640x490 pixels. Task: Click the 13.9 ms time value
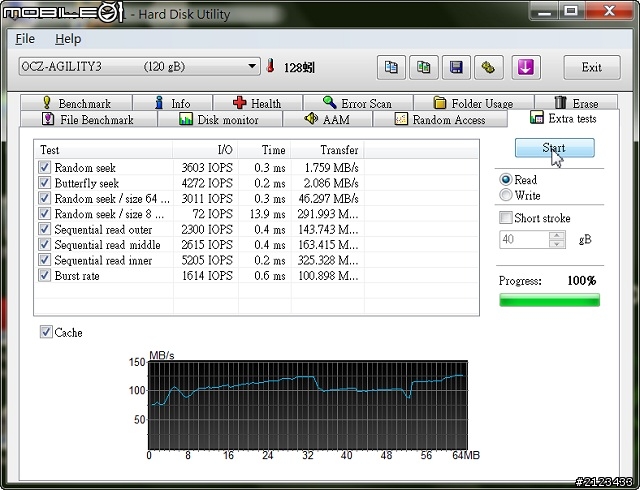tap(268, 214)
